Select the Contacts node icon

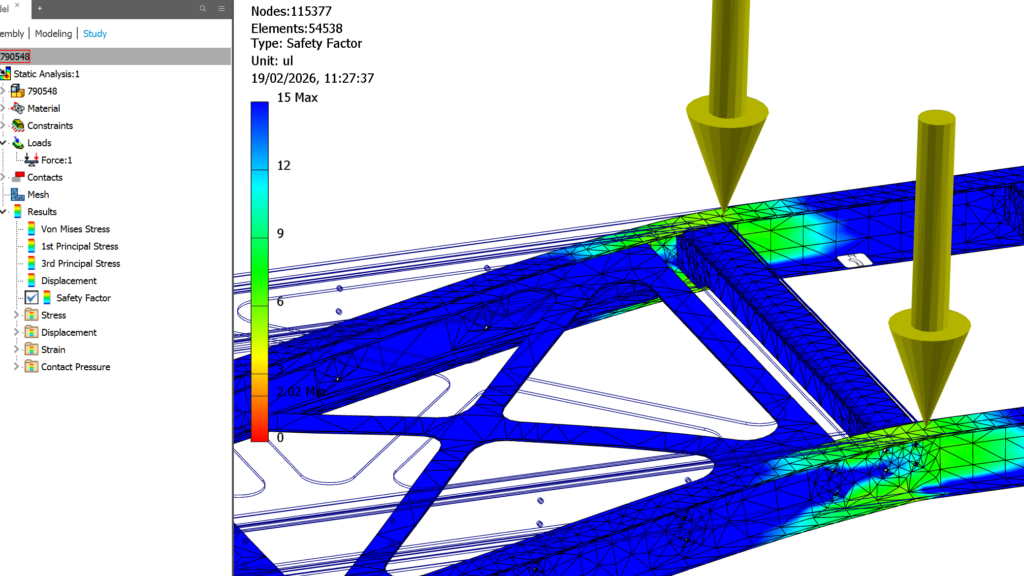click(x=18, y=177)
